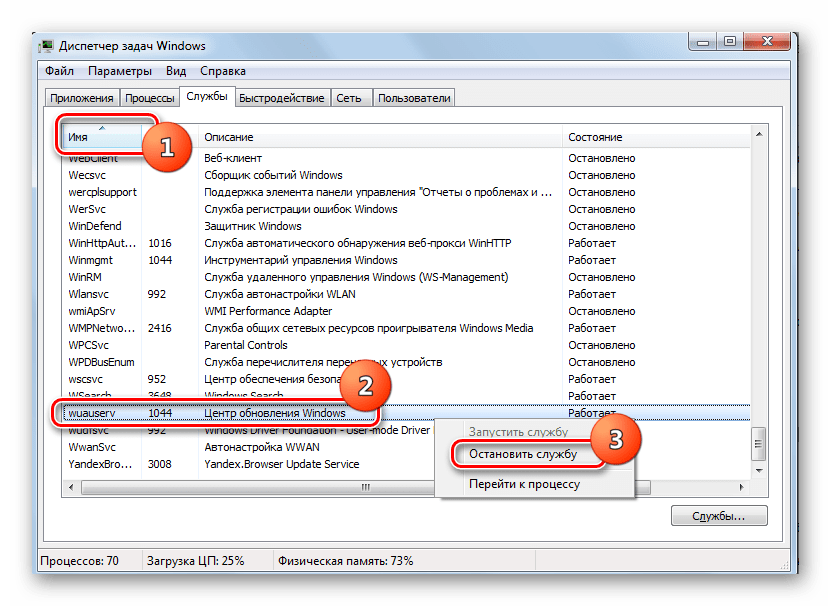Click the horizontal scrollbar right arrow
831x606 pixels.
click(741, 487)
